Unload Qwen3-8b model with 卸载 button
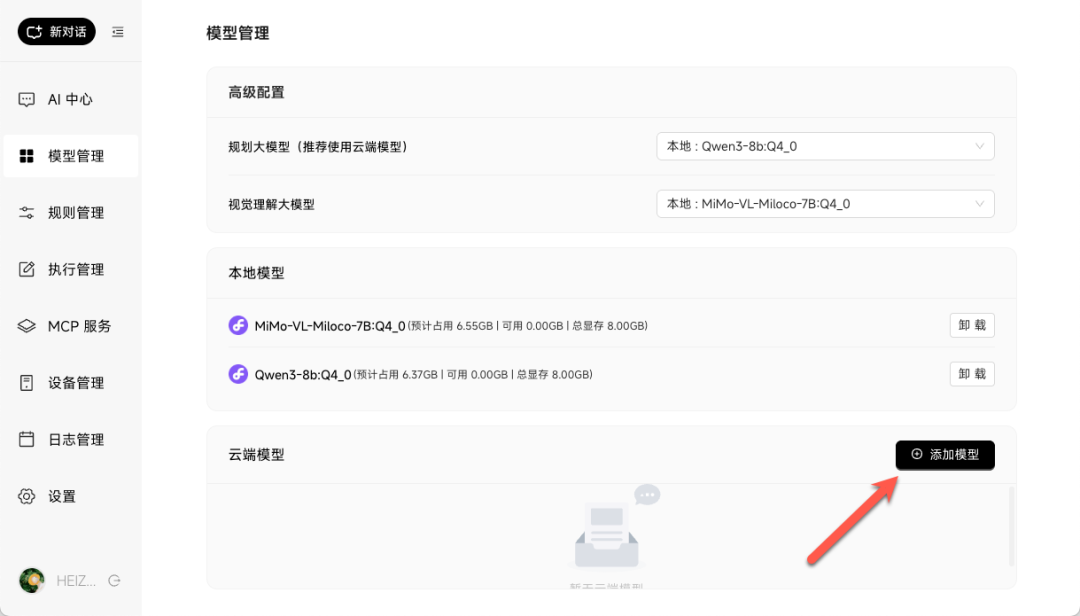This screenshot has width=1080, height=616. [x=971, y=374]
